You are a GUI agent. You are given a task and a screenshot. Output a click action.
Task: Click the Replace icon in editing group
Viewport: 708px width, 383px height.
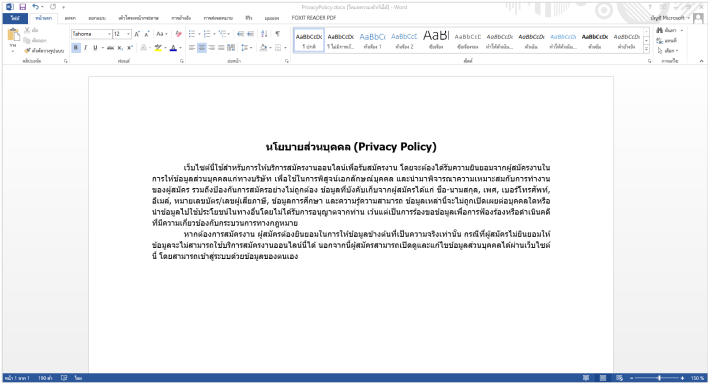point(660,40)
